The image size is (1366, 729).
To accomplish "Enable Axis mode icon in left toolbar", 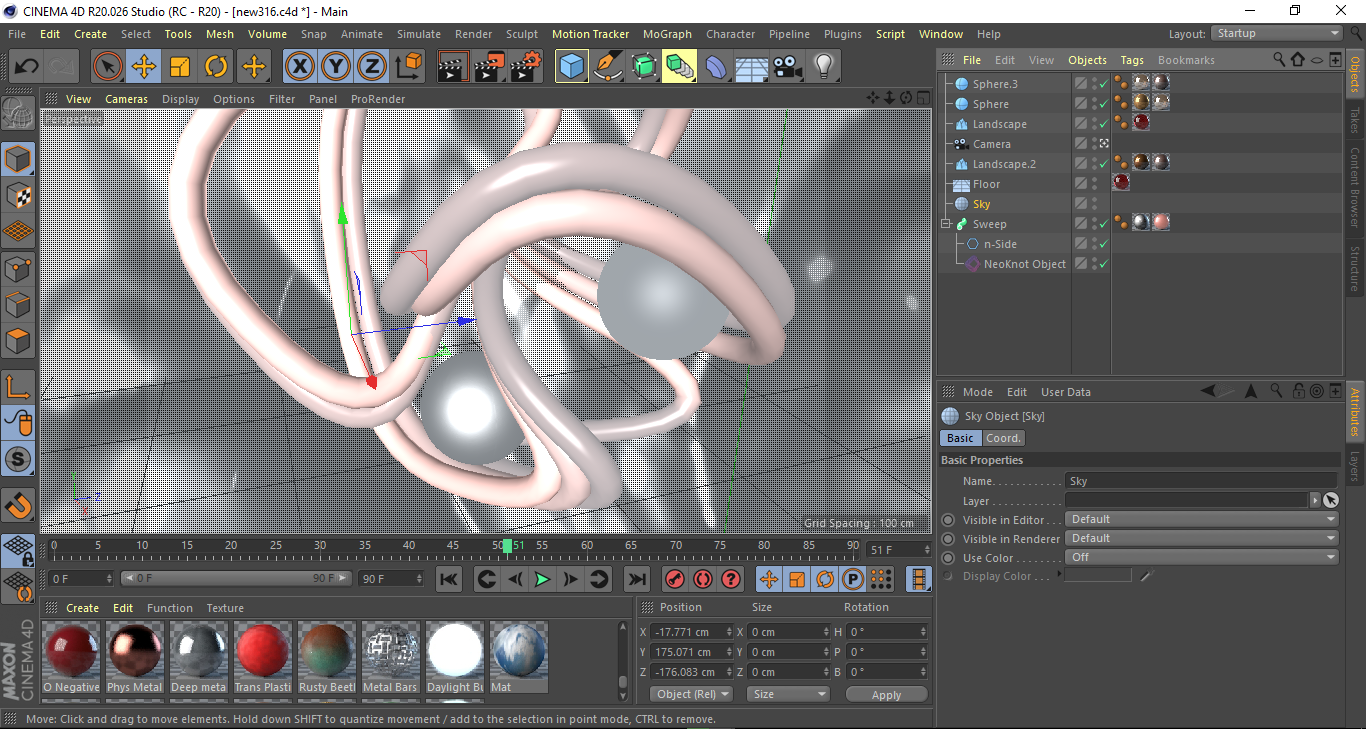I will pos(18,387).
